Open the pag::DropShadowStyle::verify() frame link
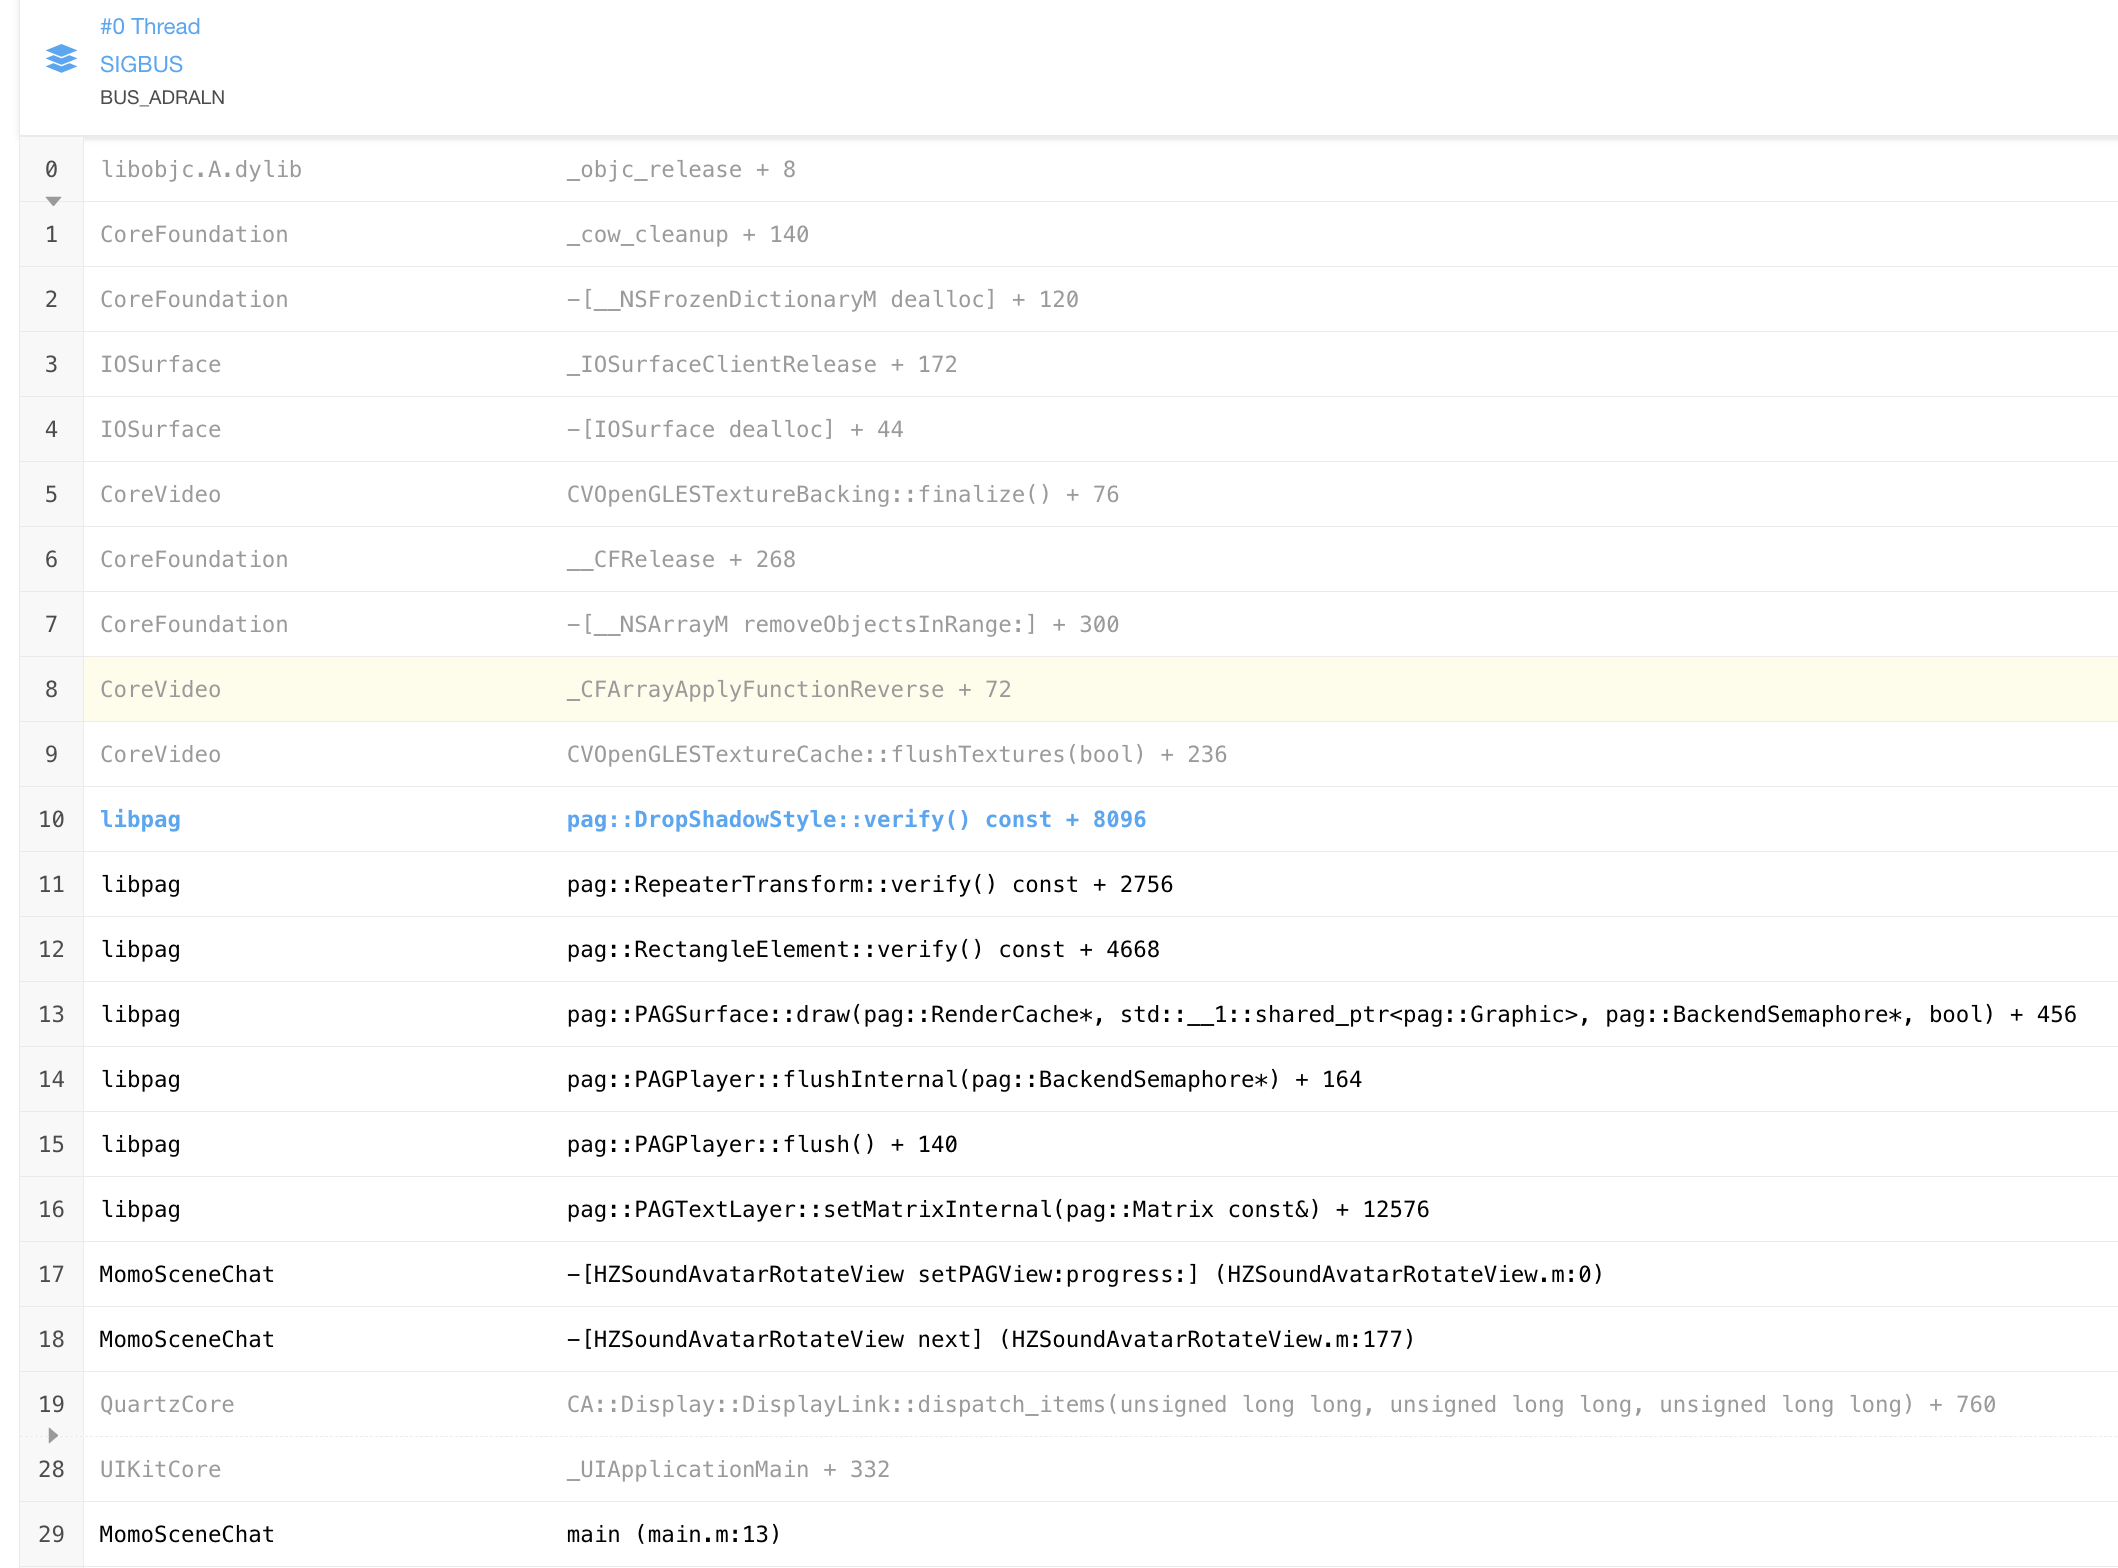 (855, 819)
